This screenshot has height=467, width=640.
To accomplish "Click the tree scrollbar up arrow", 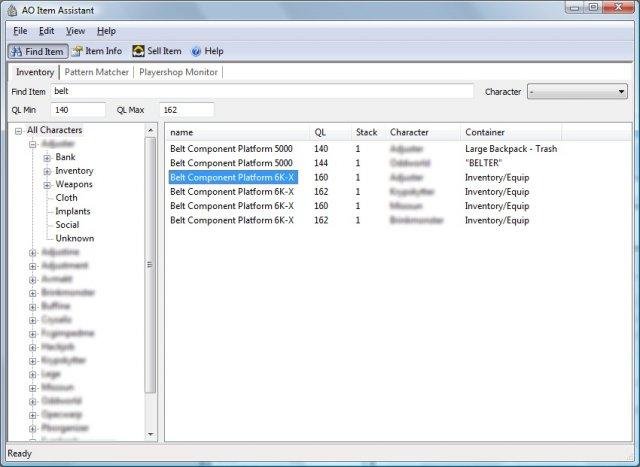I will coord(150,130).
